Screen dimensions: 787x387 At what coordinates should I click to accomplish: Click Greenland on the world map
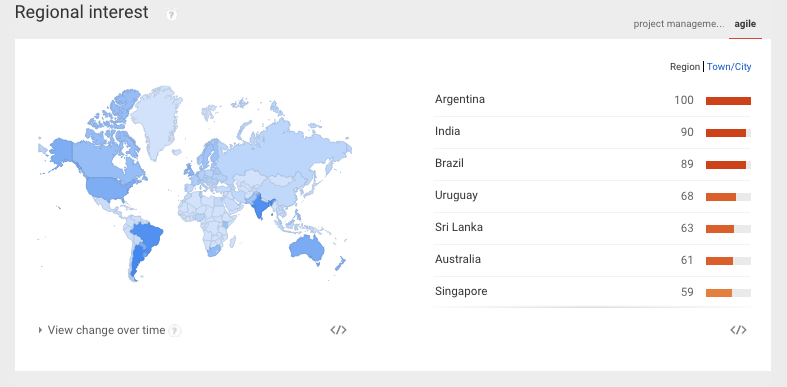[x=156, y=120]
